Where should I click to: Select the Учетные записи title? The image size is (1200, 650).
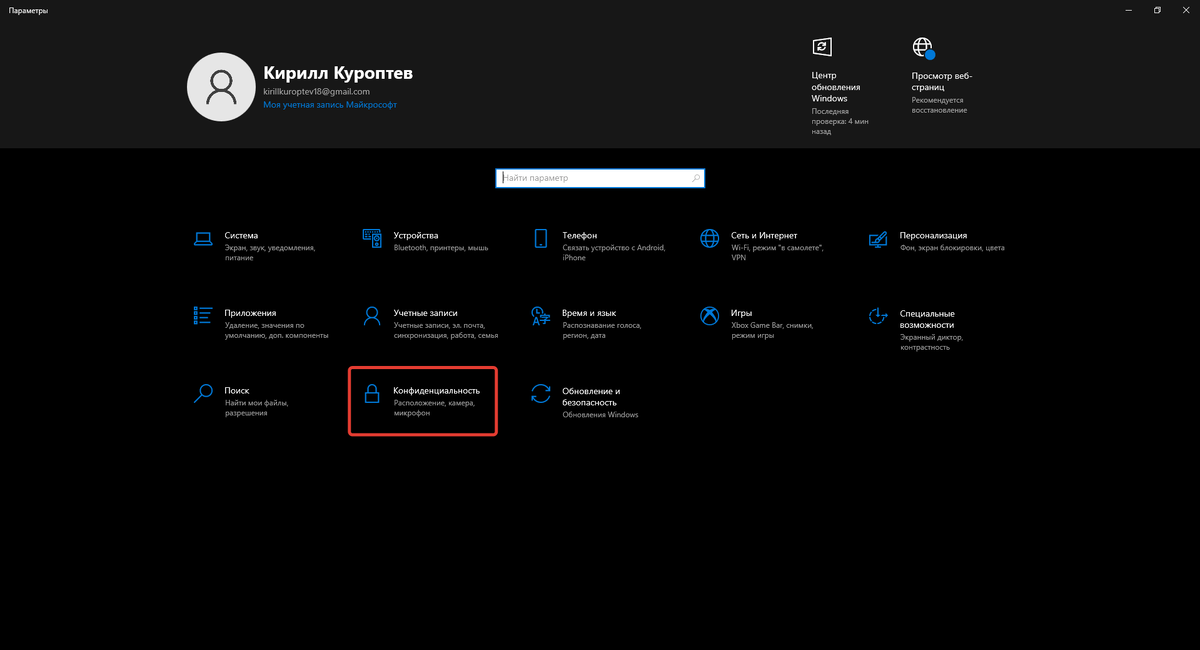[426, 313]
